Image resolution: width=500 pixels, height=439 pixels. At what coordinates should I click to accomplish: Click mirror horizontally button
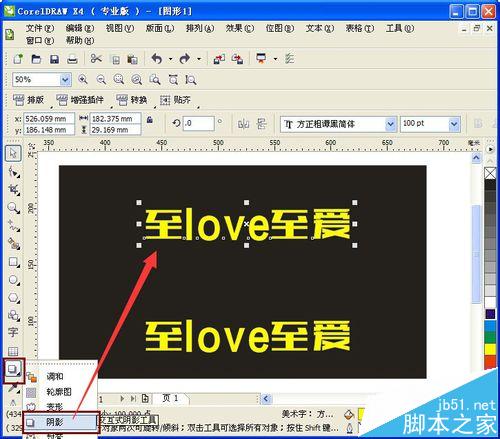243,124
